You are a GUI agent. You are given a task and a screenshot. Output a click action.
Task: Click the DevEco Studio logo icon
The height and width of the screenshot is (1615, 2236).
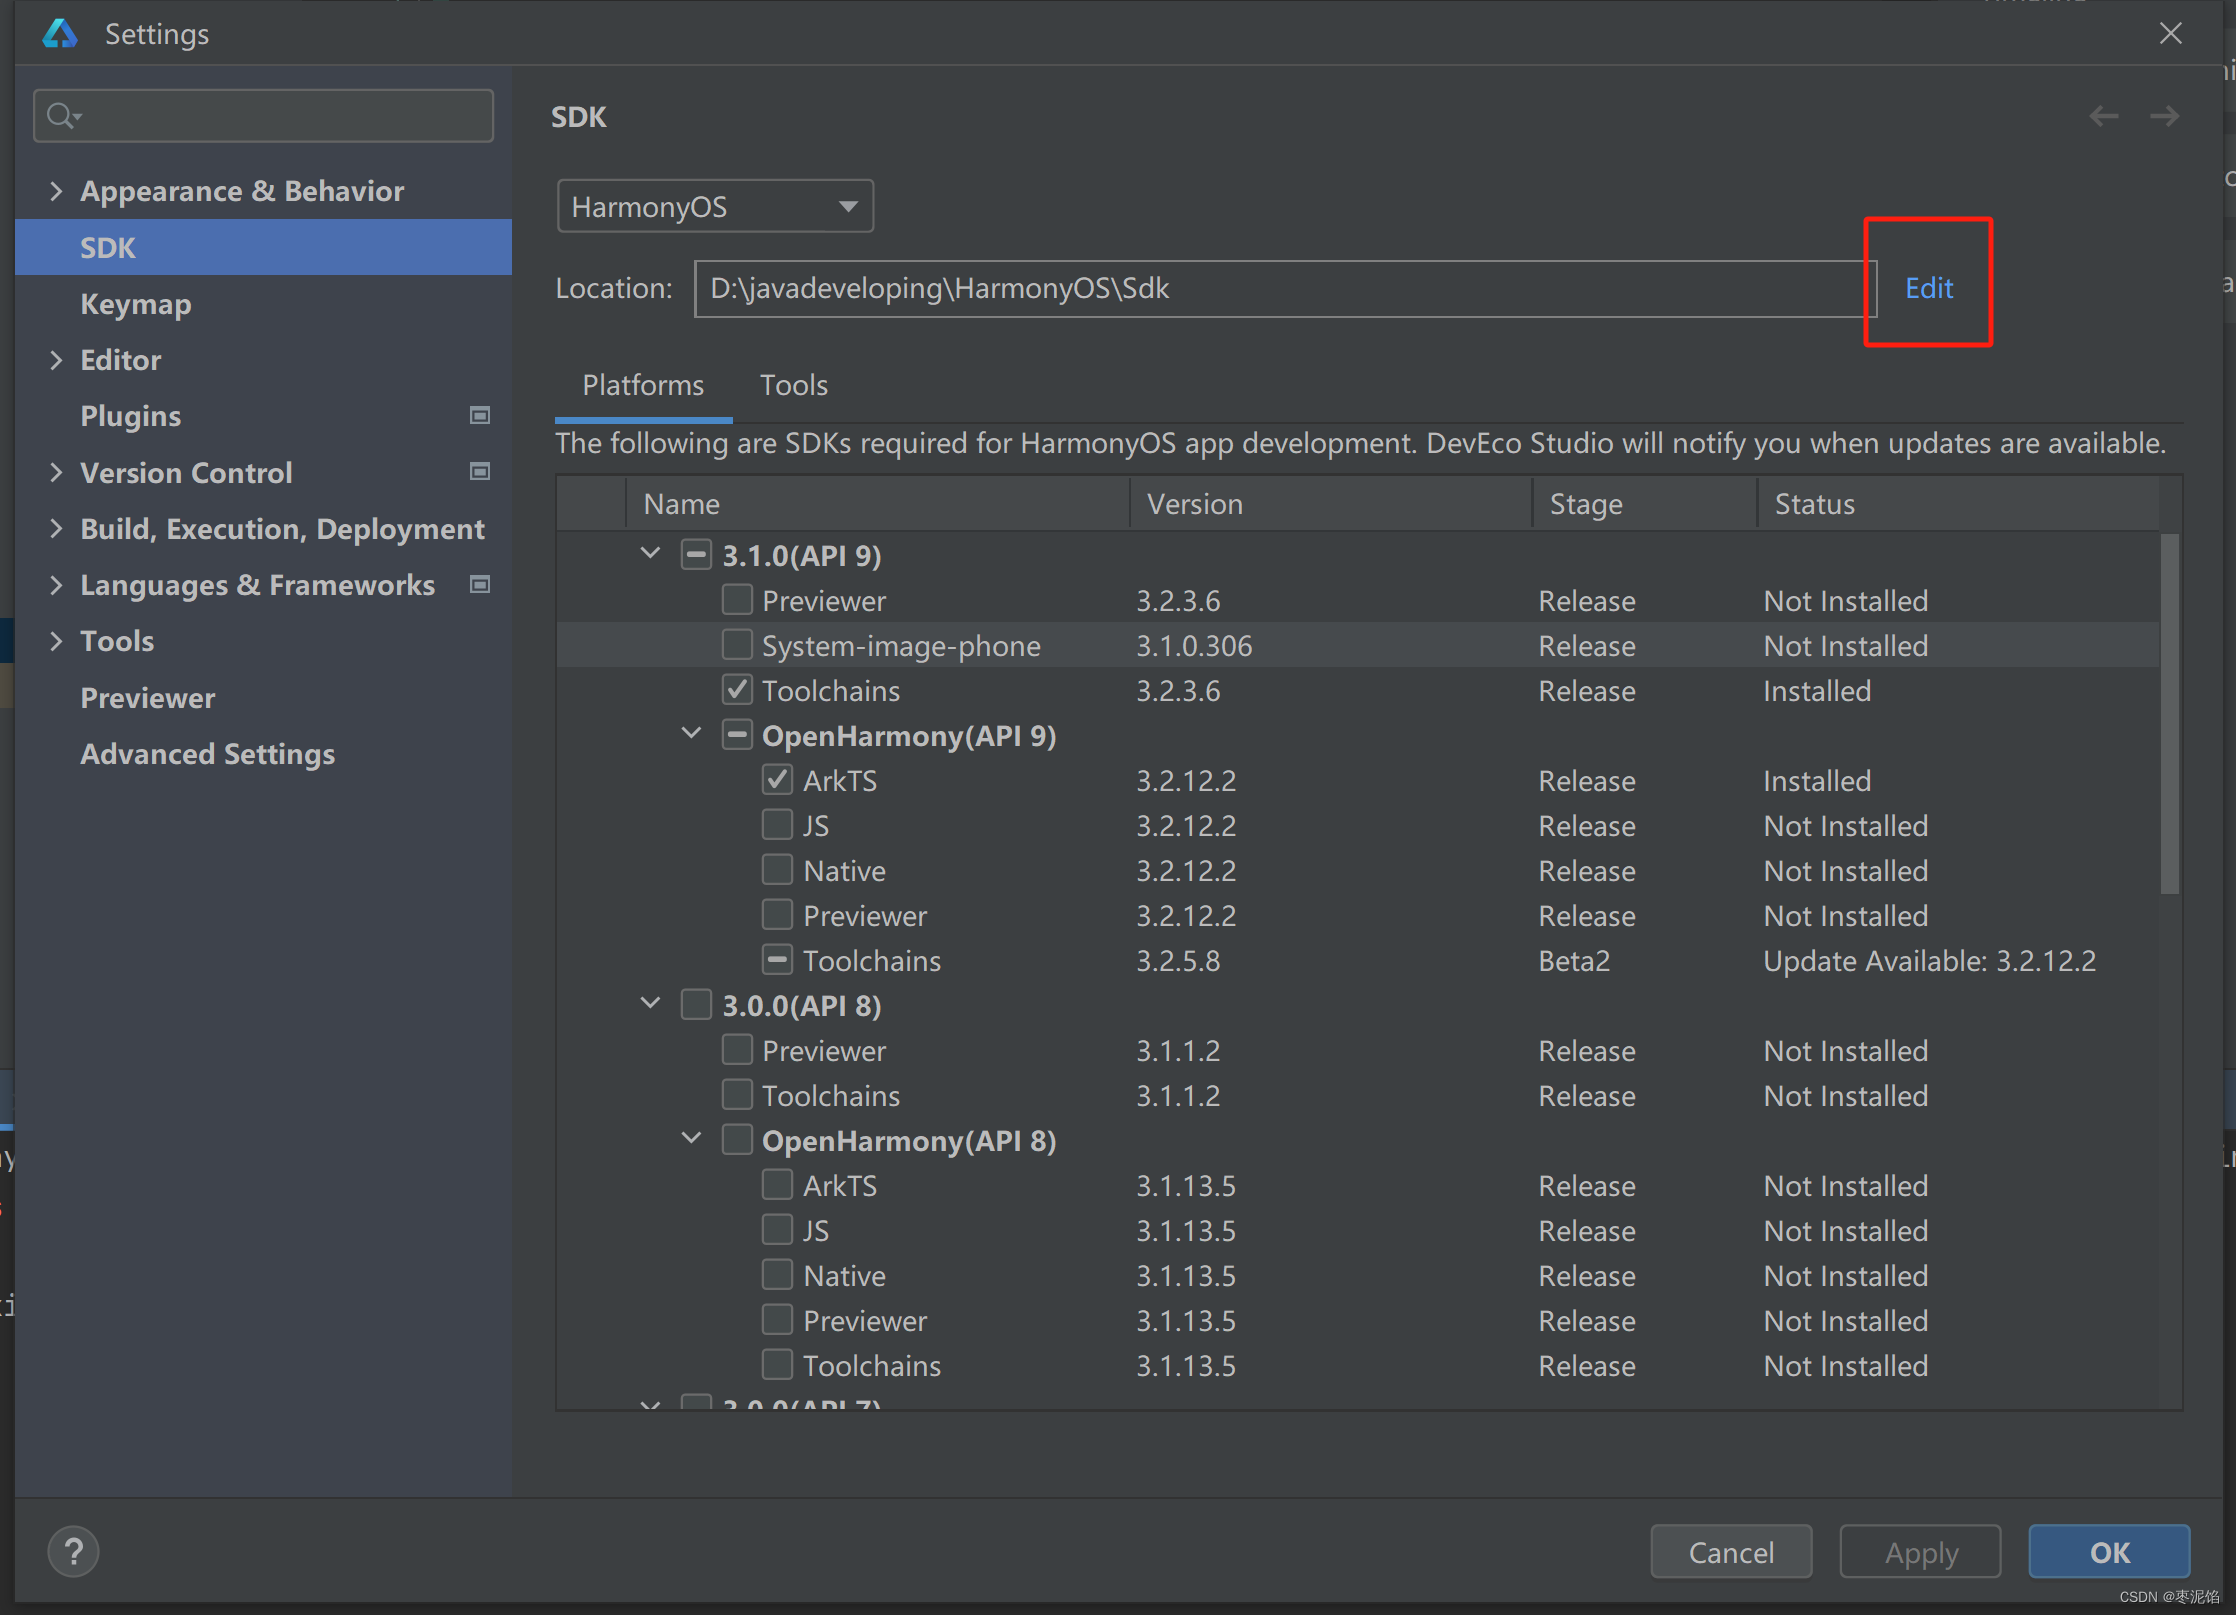[x=60, y=34]
